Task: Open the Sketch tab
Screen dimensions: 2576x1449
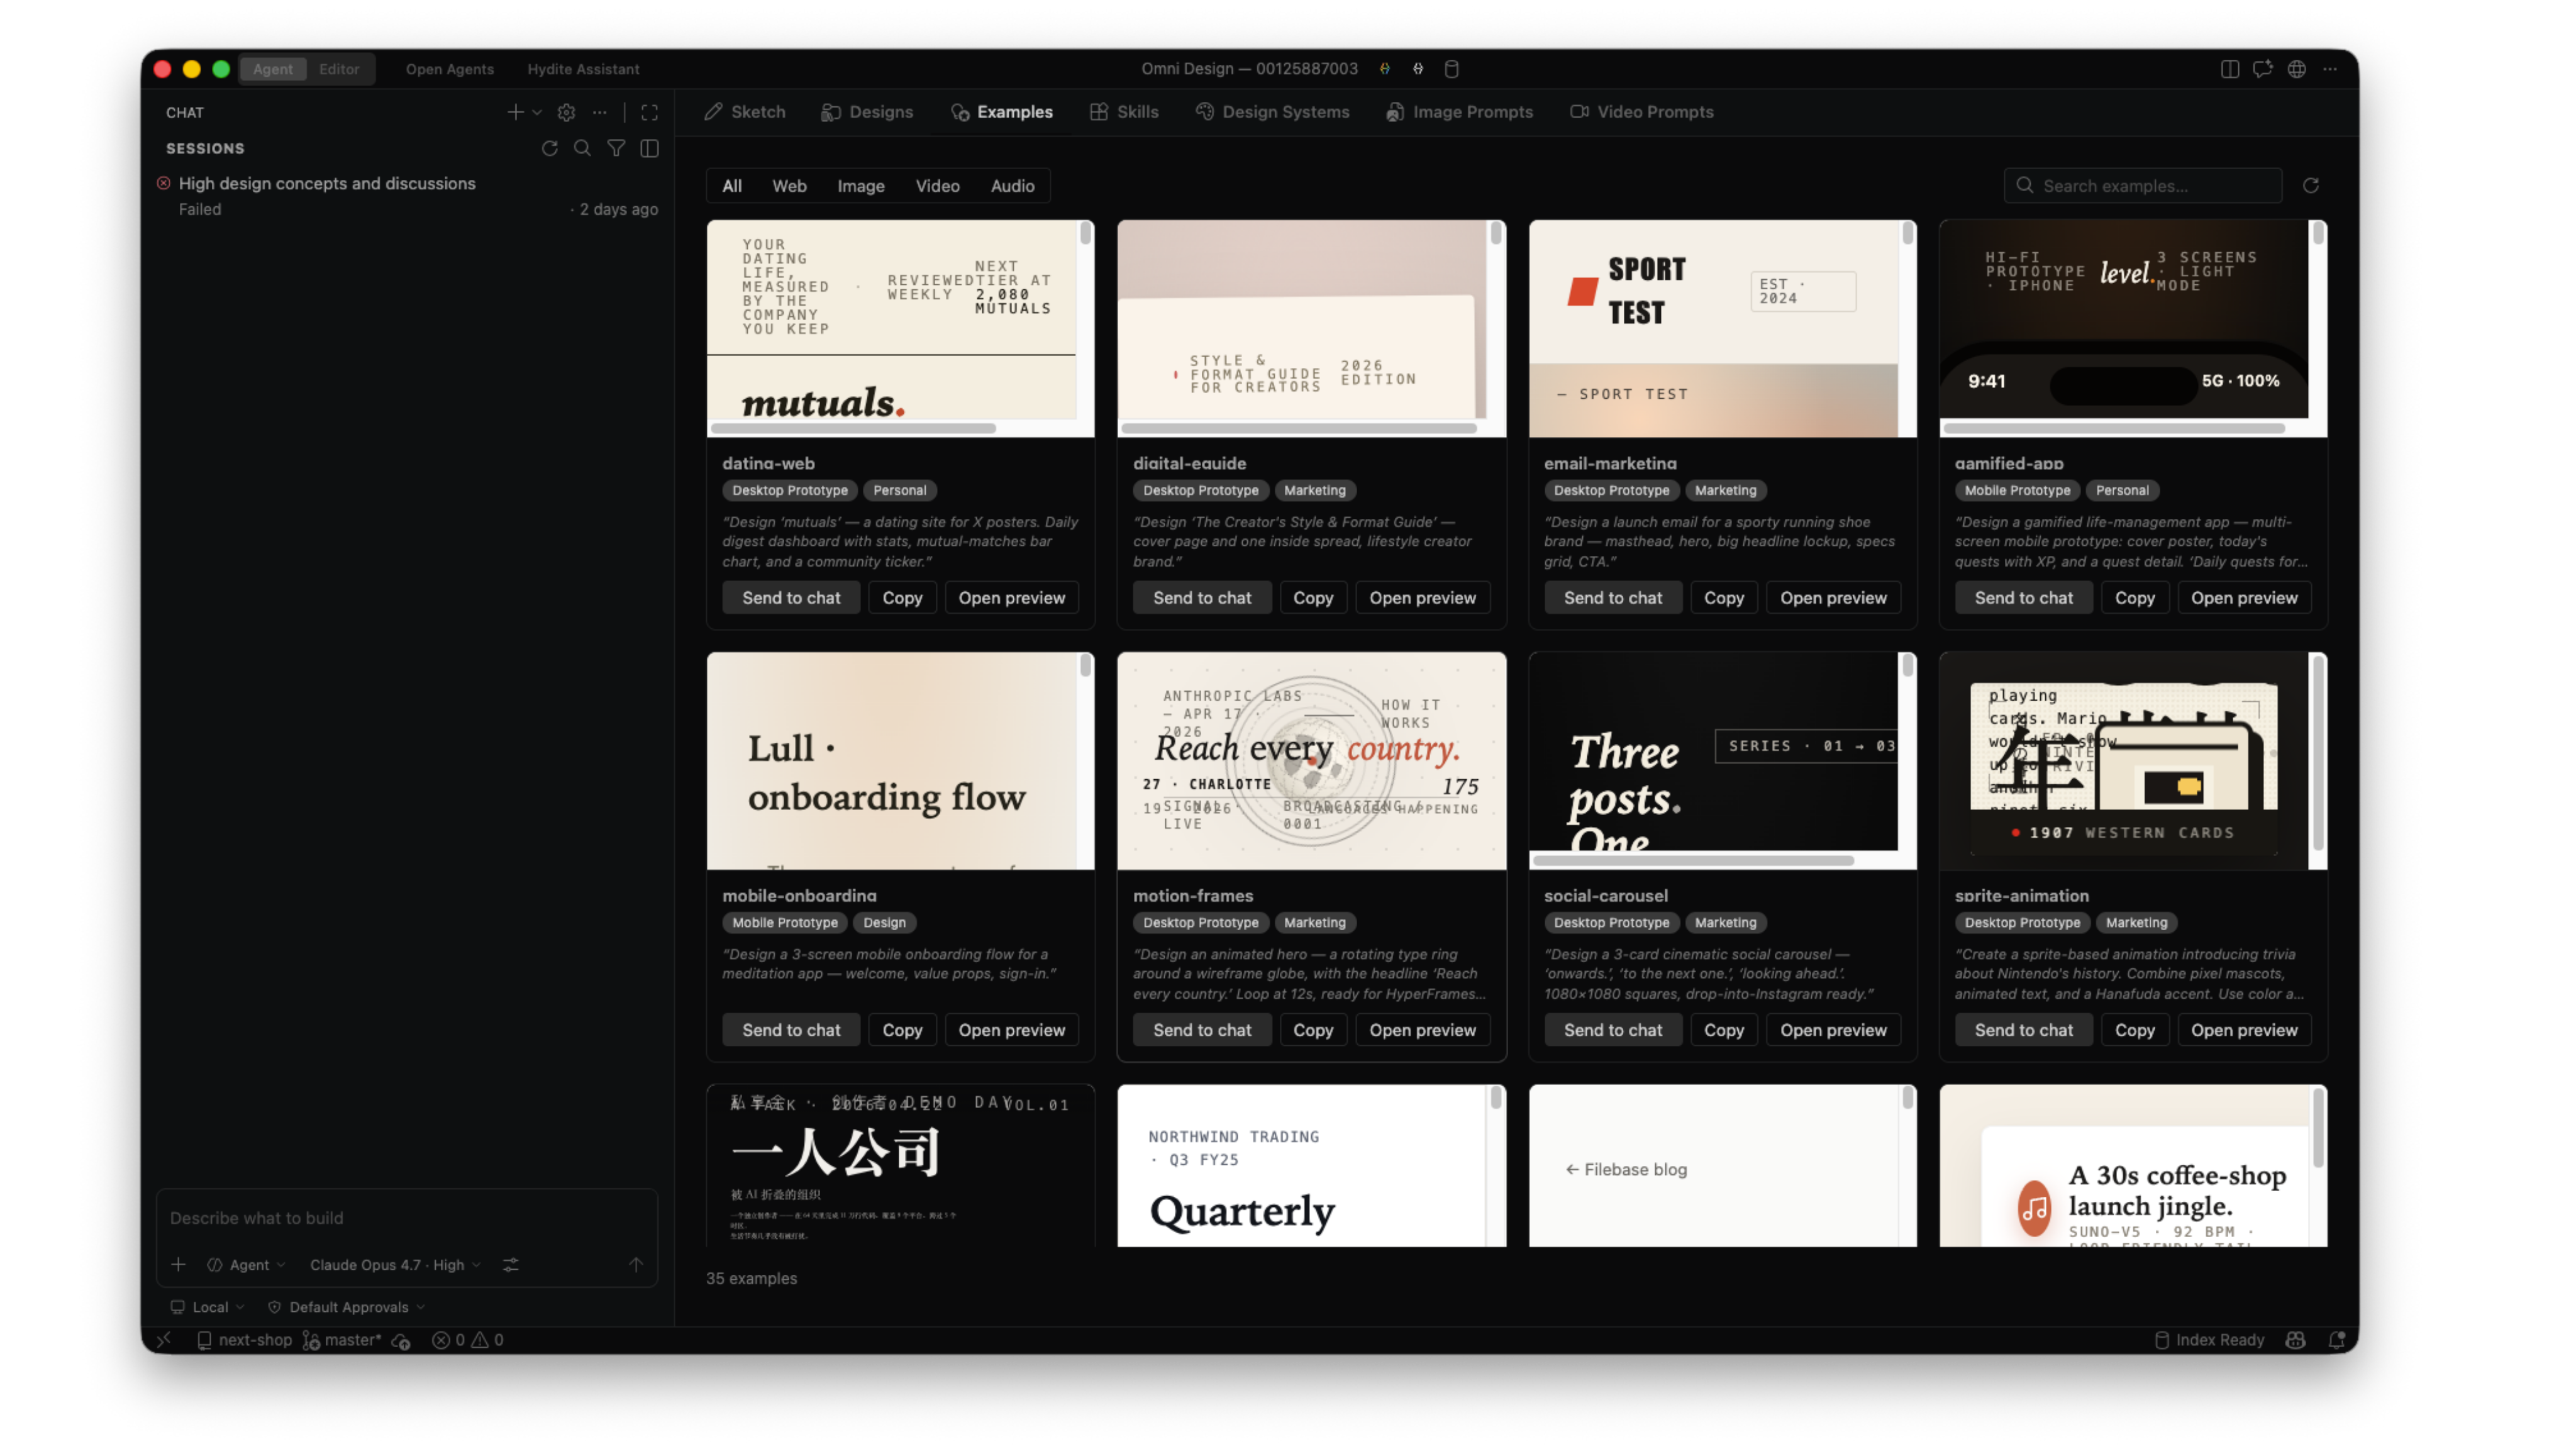Action: (x=745, y=112)
